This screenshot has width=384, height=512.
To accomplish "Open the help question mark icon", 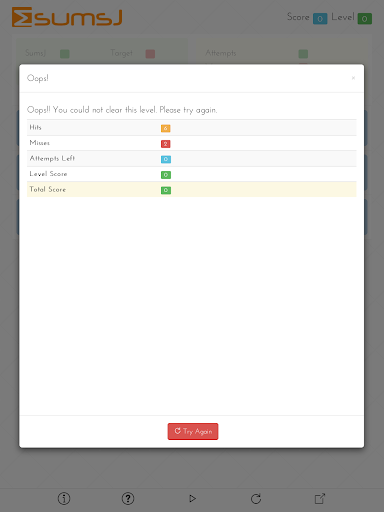I will (128, 499).
